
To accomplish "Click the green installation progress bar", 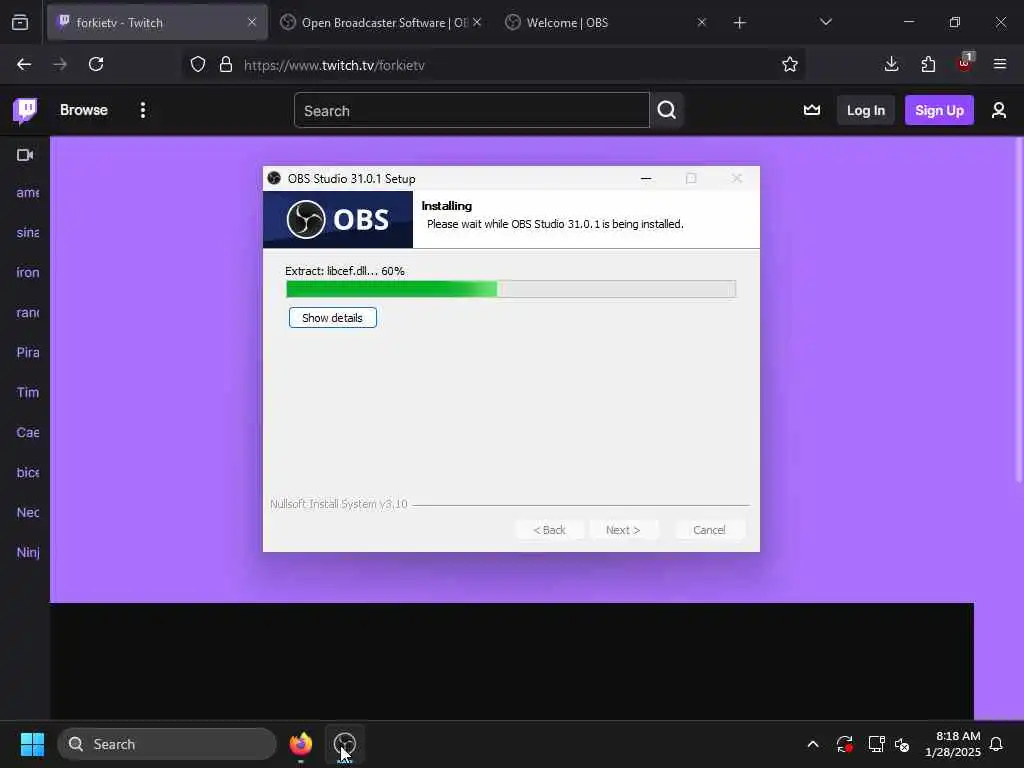I will pos(511,289).
